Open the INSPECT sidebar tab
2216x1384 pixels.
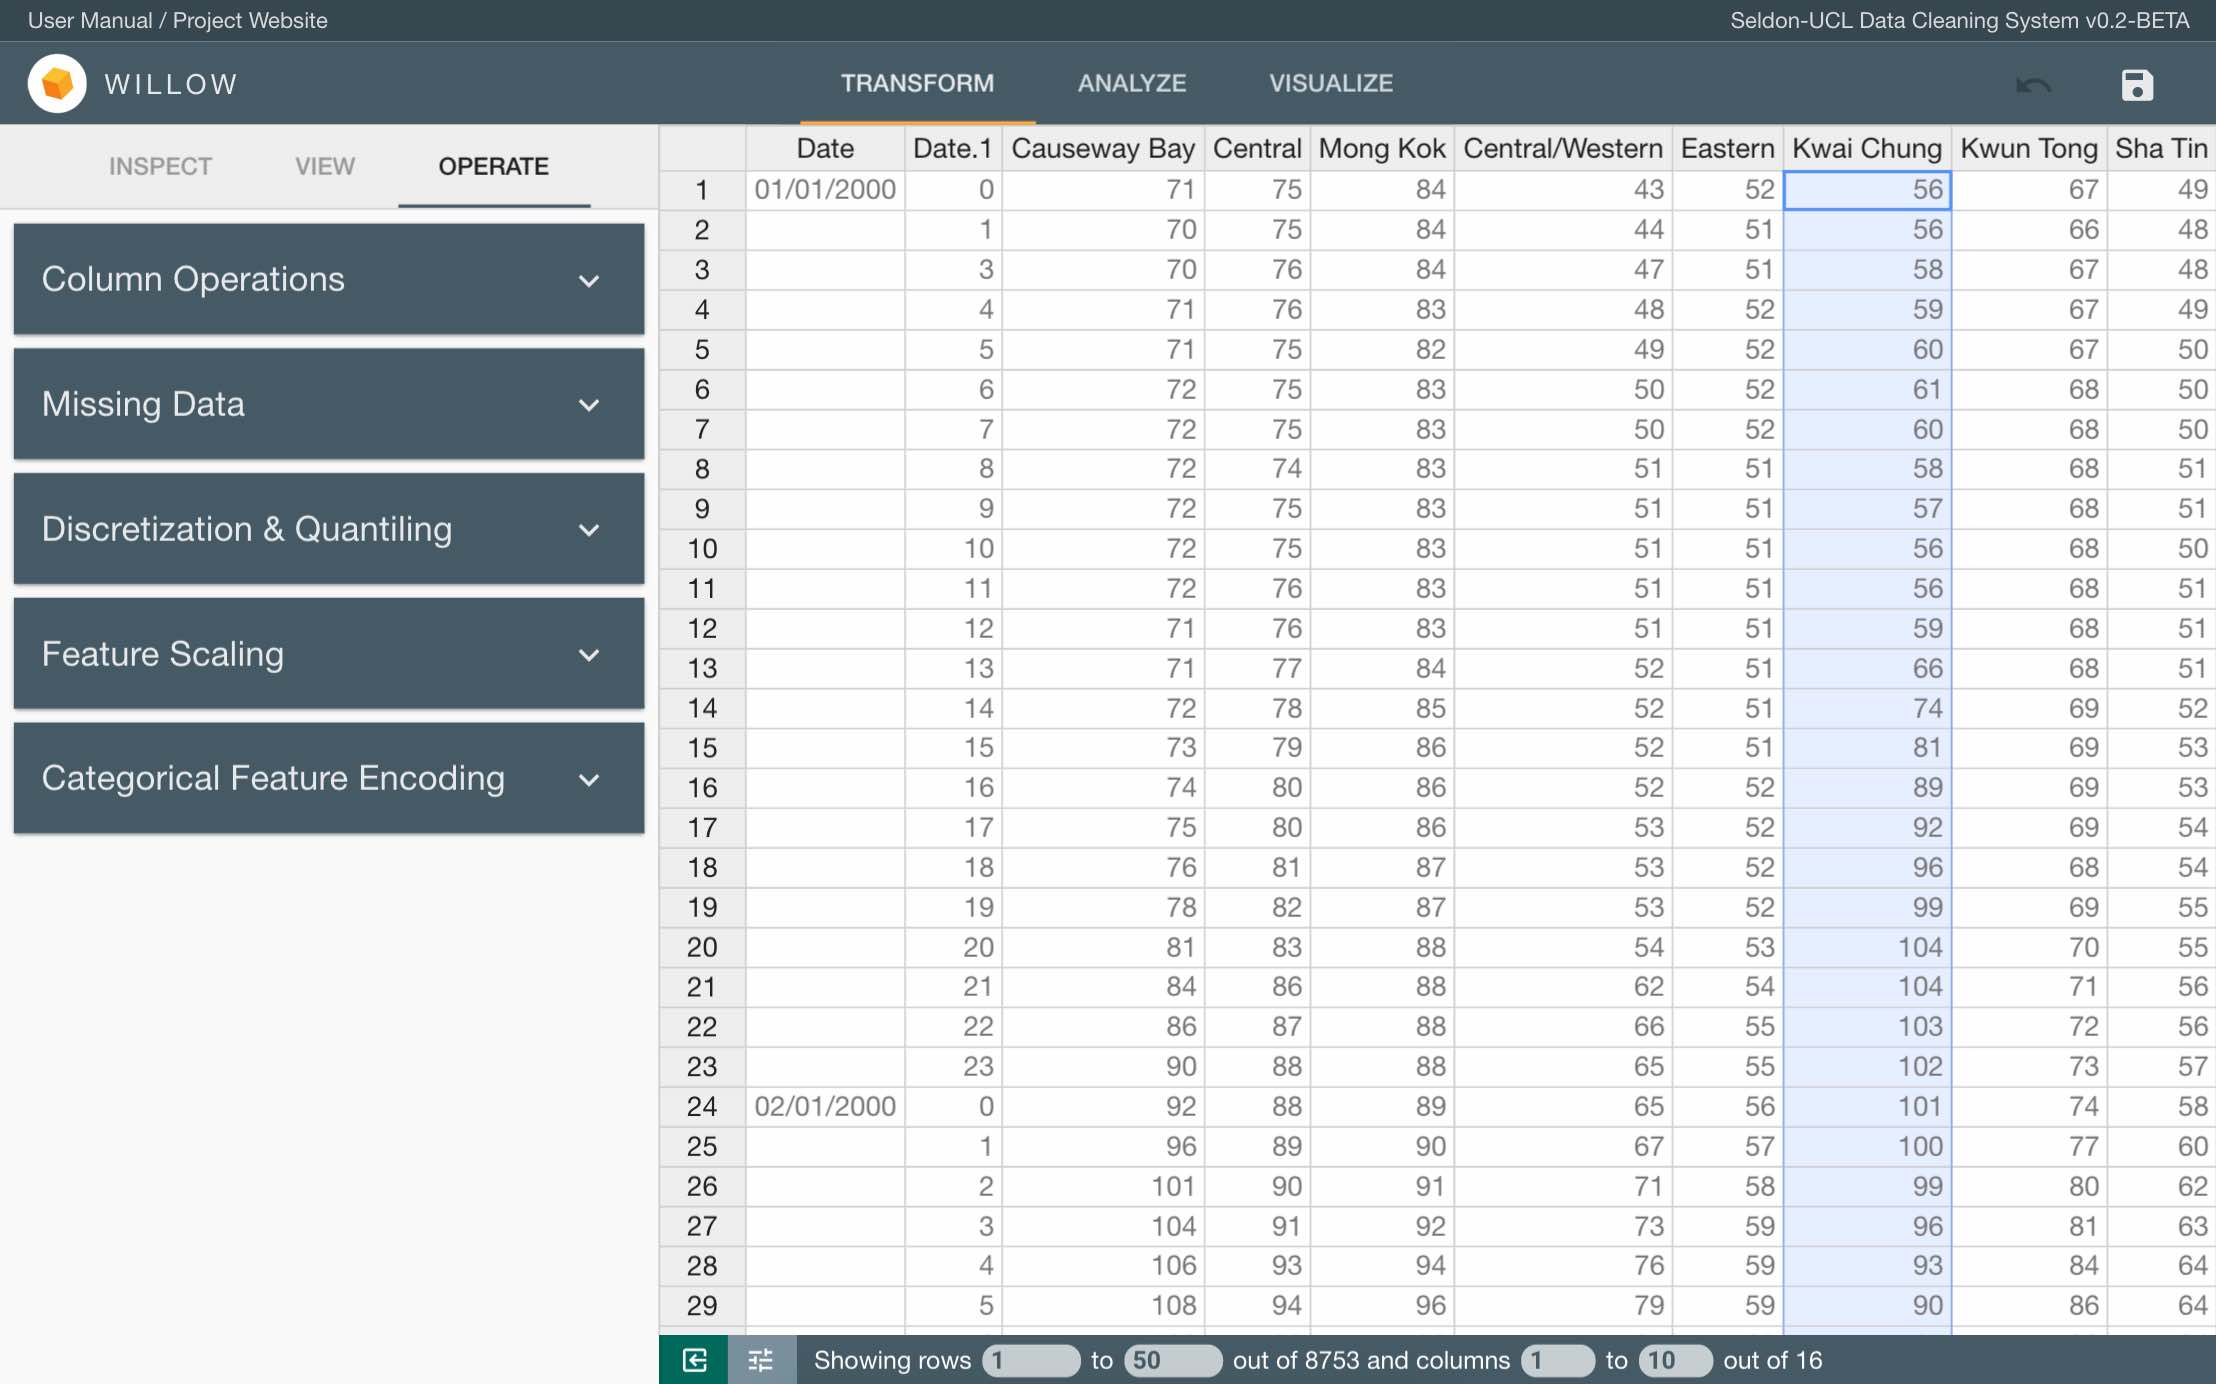click(x=160, y=166)
